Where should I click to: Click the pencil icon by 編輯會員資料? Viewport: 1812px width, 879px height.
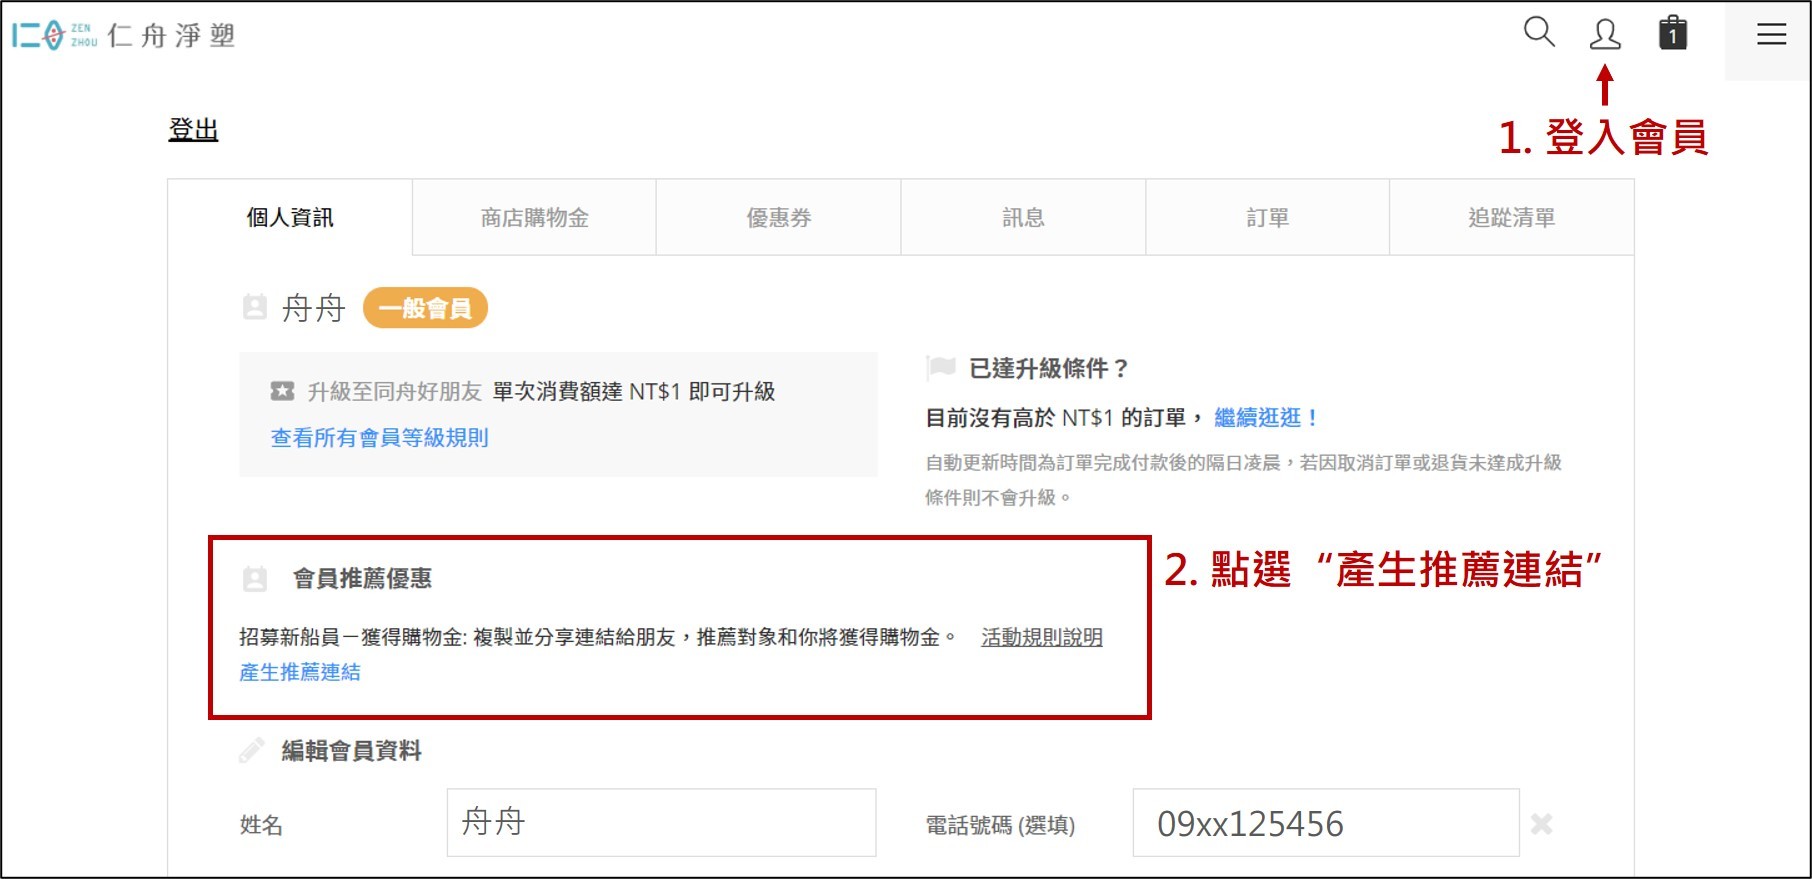[x=252, y=750]
